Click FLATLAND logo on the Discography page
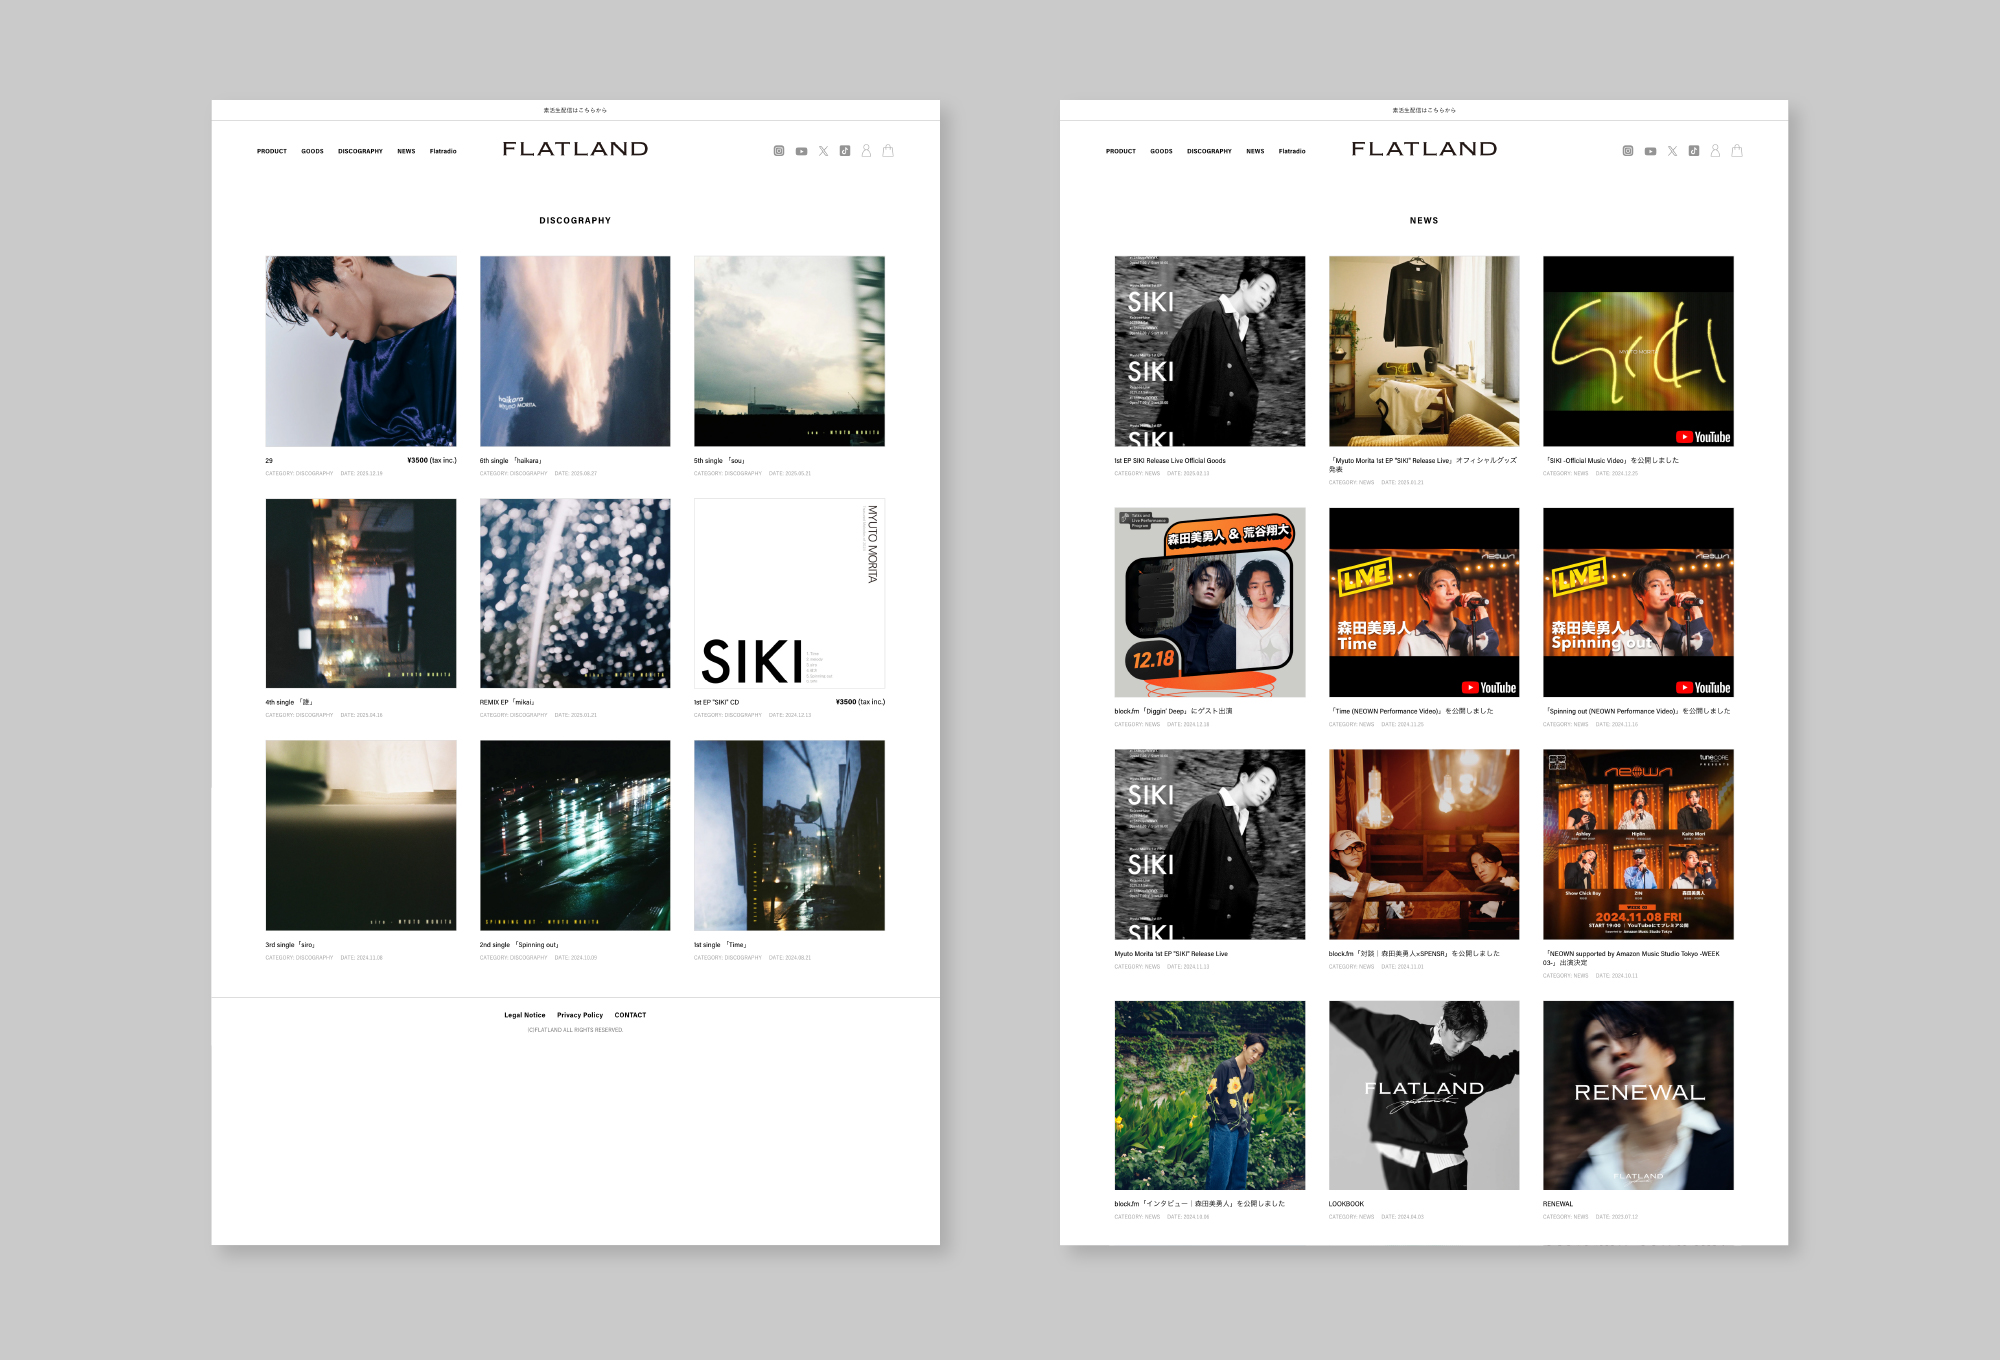Viewport: 2000px width, 1360px height. point(575,149)
